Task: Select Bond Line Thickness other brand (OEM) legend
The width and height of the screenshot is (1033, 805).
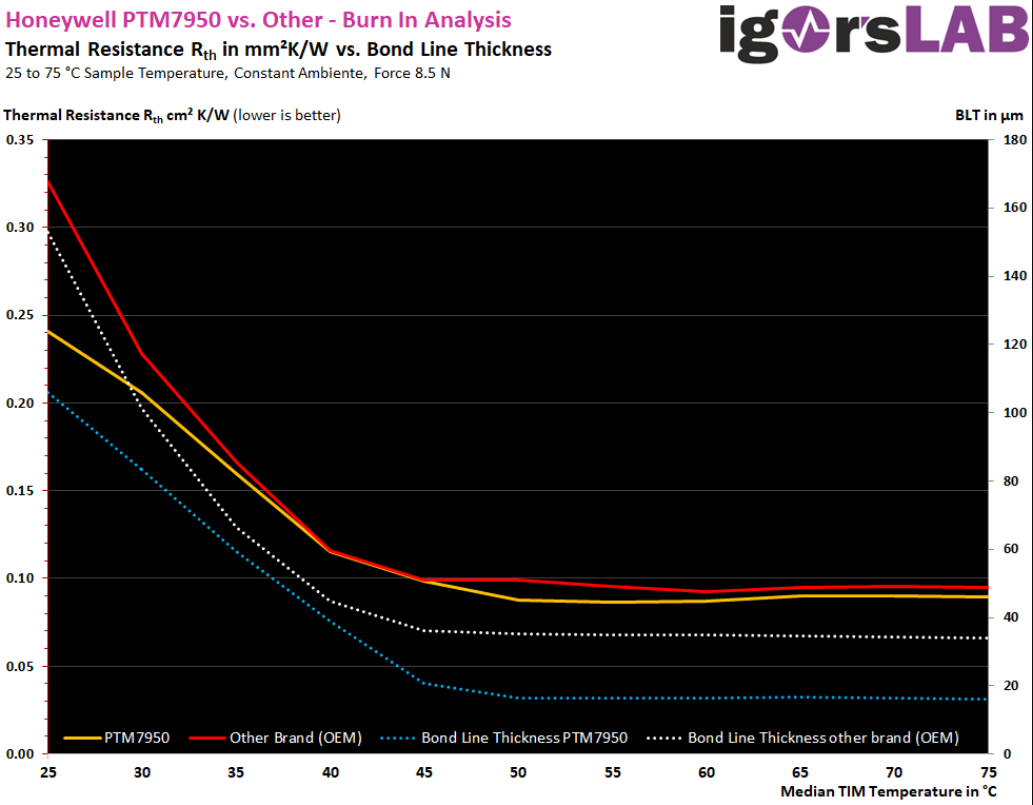Action: click(x=802, y=738)
